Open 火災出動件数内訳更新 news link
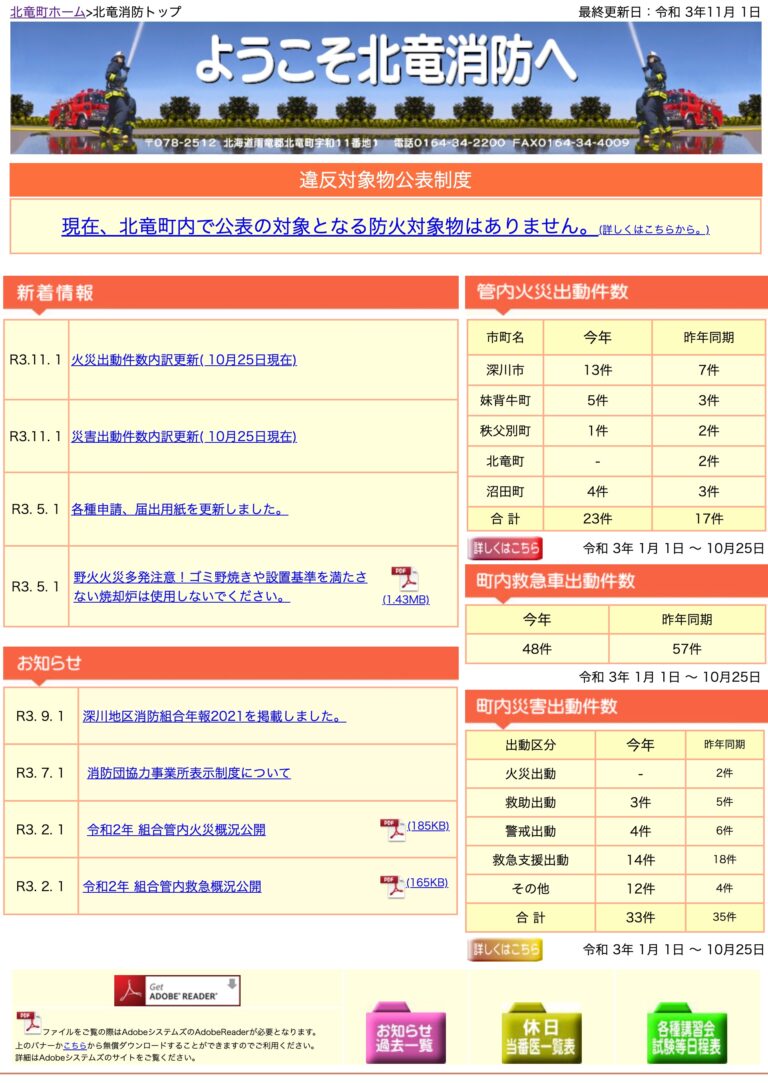This screenshot has height=1083, width=768. click(184, 360)
